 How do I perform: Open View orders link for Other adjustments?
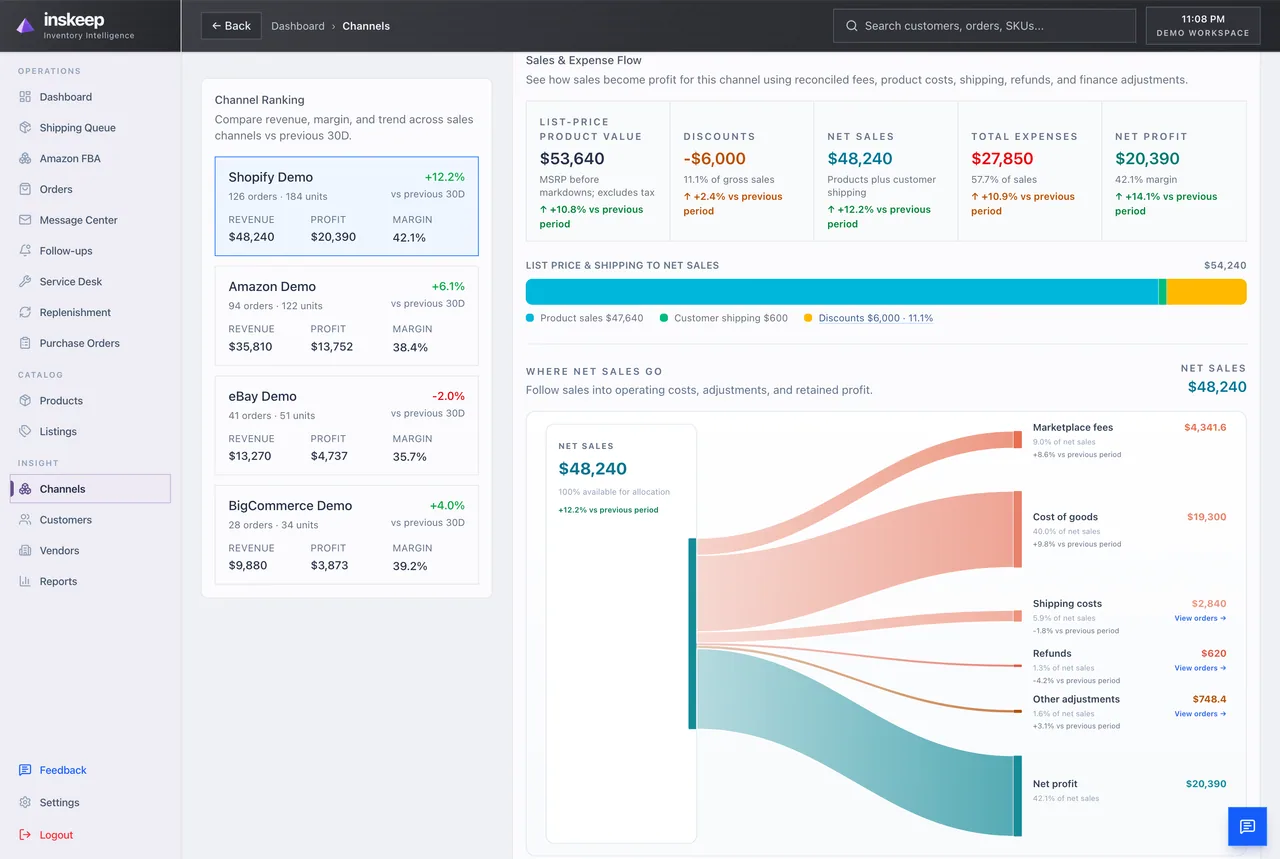point(1200,714)
